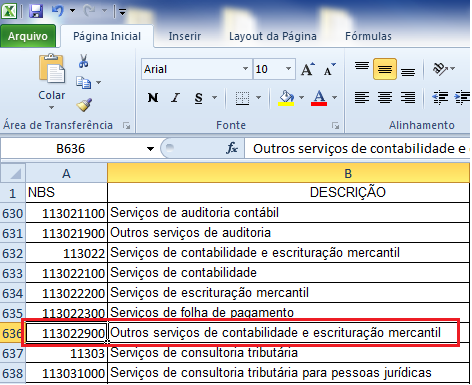Open underline style dropdown arrow
Screen dimensions: 472x385
215,98
